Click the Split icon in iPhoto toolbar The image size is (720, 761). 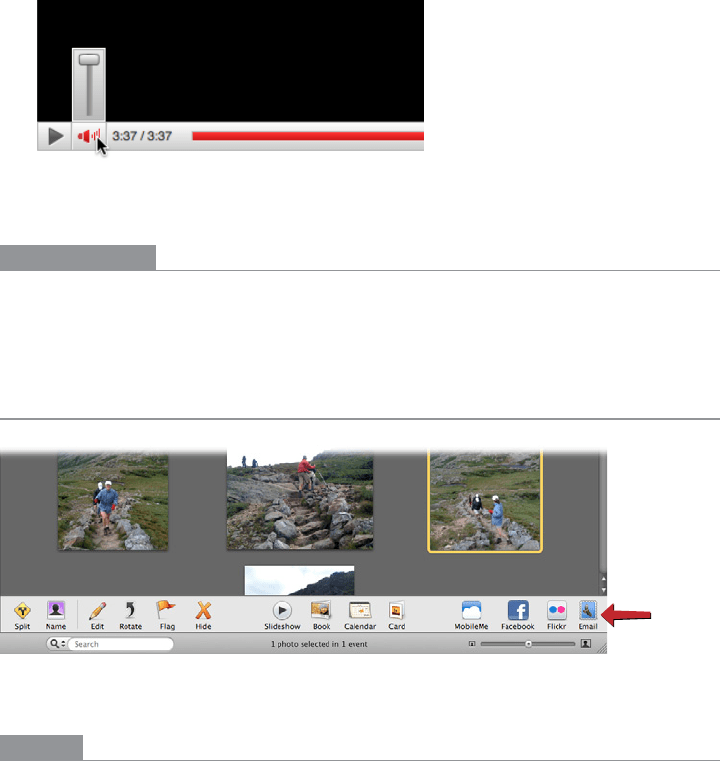click(x=22, y=615)
